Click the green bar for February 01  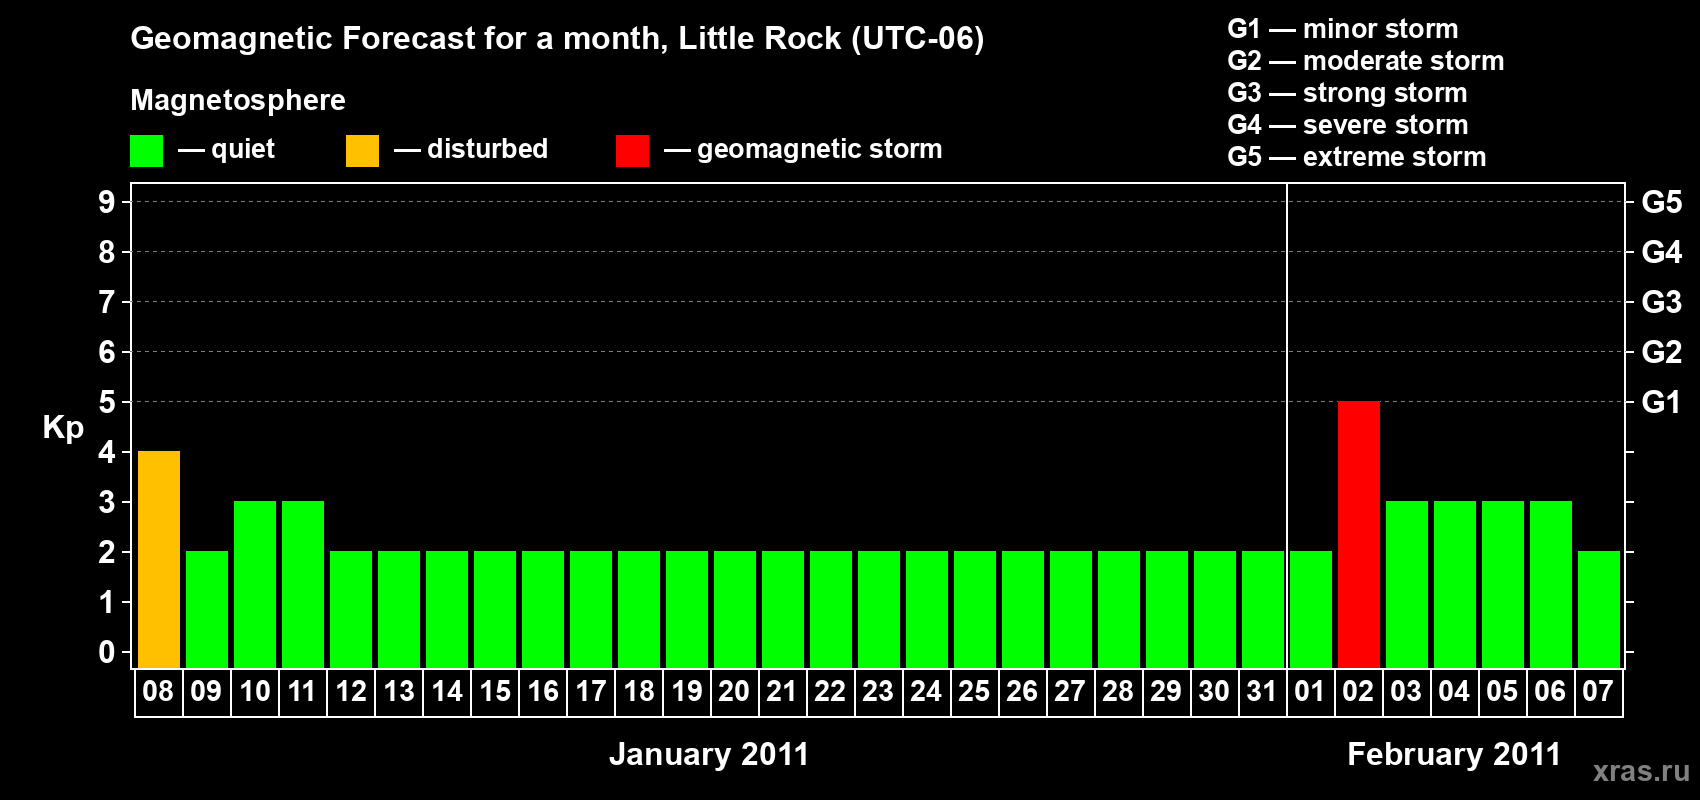(x=1311, y=610)
